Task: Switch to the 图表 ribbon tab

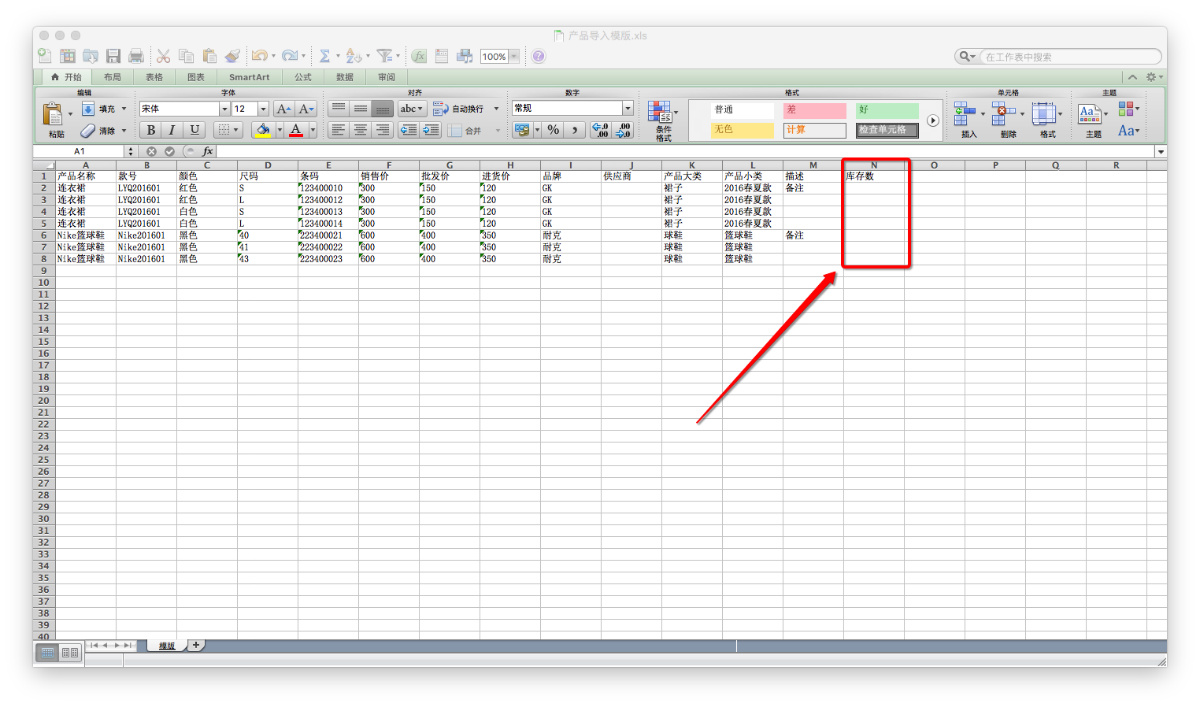Action: pos(196,77)
